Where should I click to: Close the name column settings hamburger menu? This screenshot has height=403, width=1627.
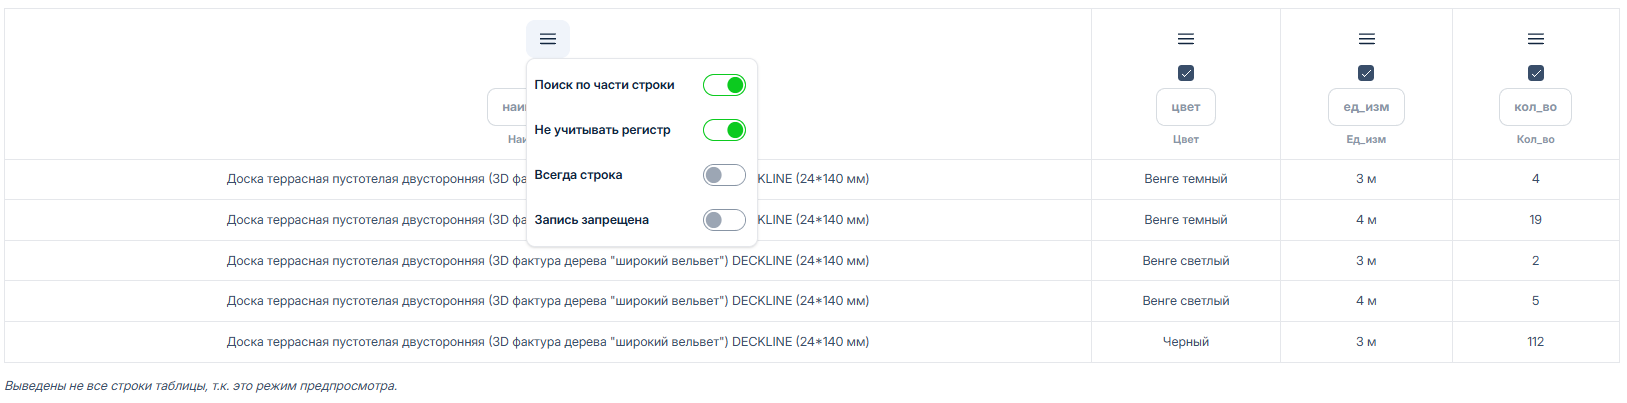548,39
